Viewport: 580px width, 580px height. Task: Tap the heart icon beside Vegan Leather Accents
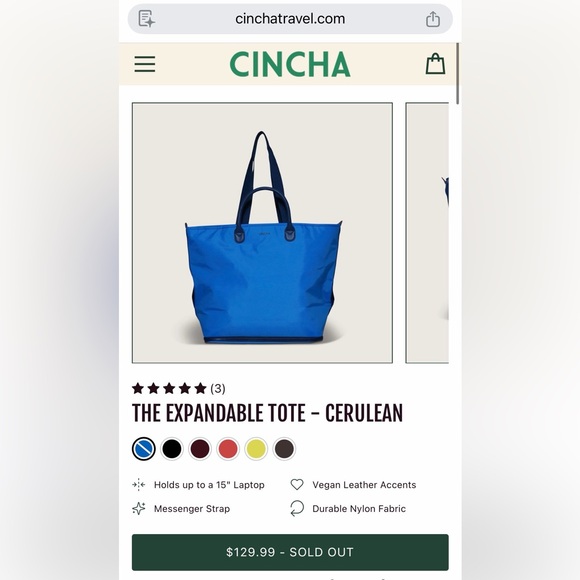click(297, 485)
